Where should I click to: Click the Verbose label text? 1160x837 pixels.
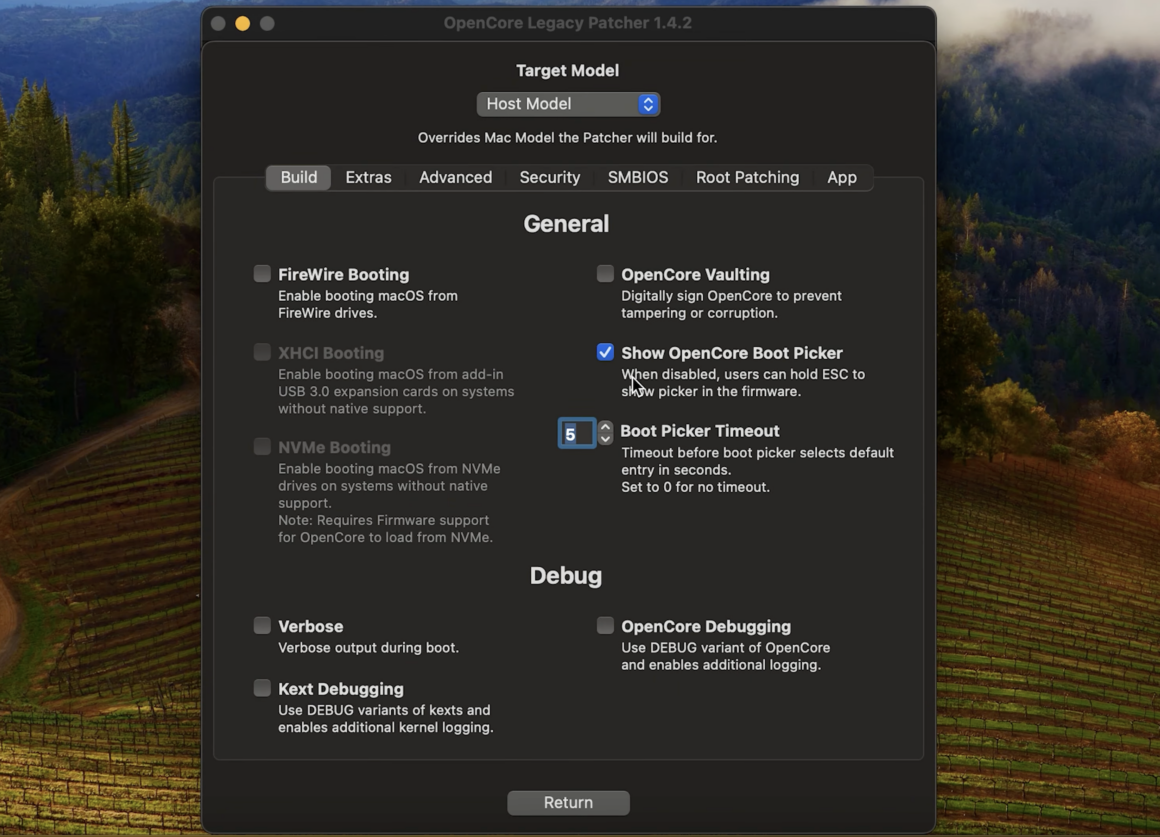311,626
